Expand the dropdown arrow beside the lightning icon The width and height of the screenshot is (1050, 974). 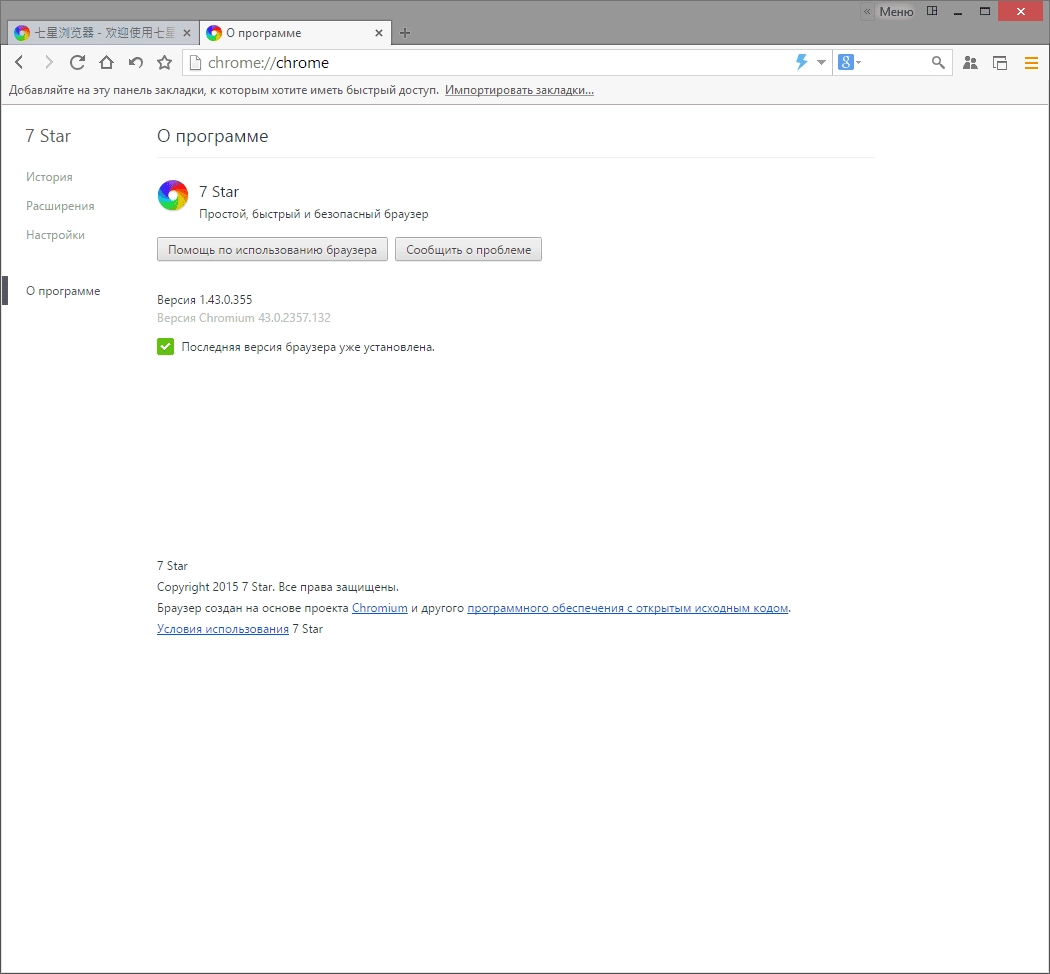[x=822, y=62]
